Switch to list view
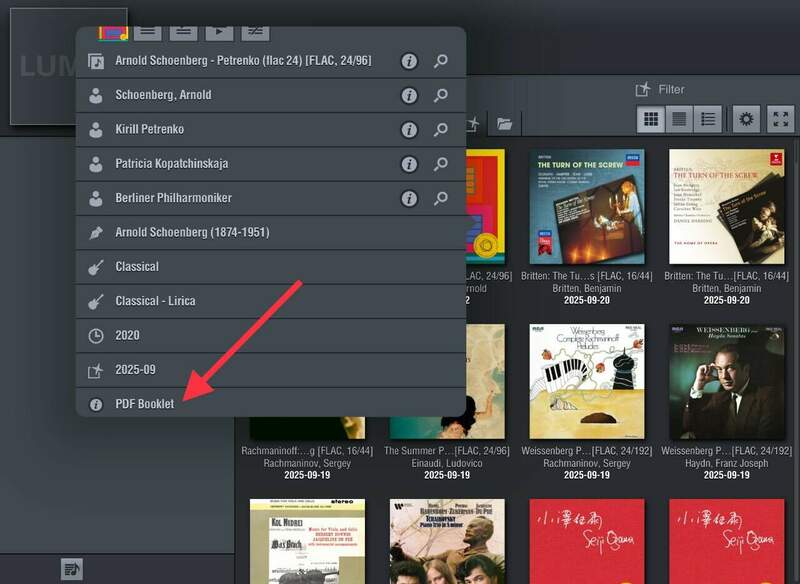The width and height of the screenshot is (800, 584). [x=709, y=119]
